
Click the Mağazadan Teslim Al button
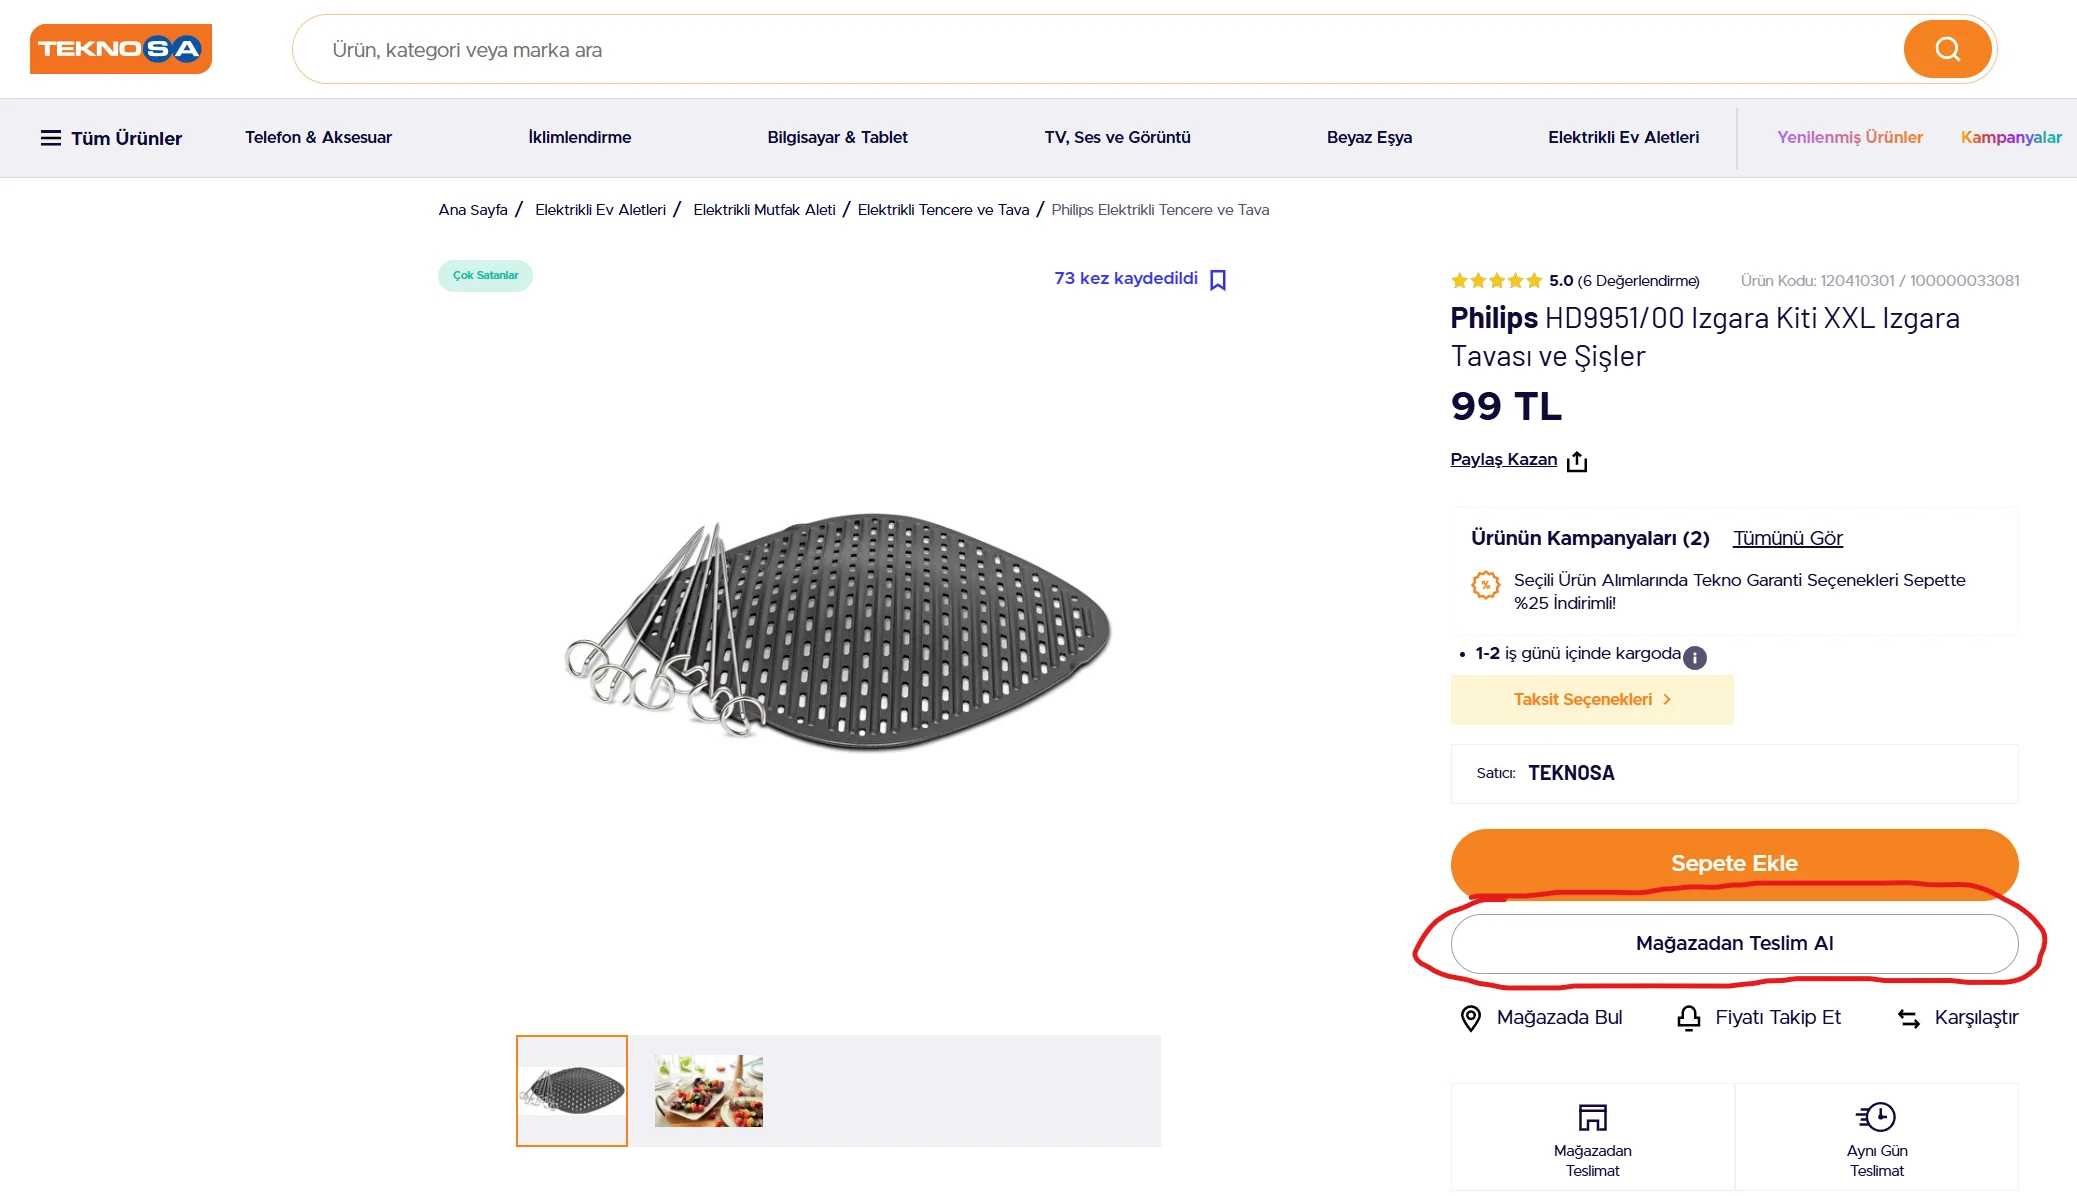1735,943
